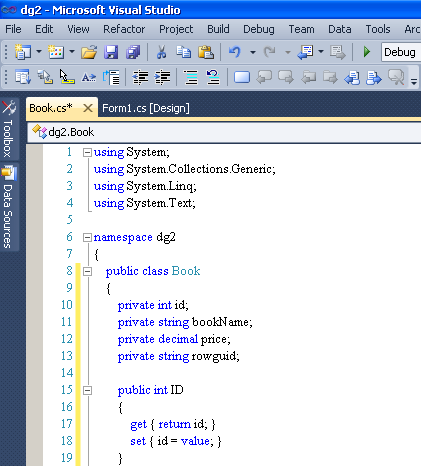The width and height of the screenshot is (426, 466).
Task: Close the Book.cs tab
Action: tap(88, 108)
